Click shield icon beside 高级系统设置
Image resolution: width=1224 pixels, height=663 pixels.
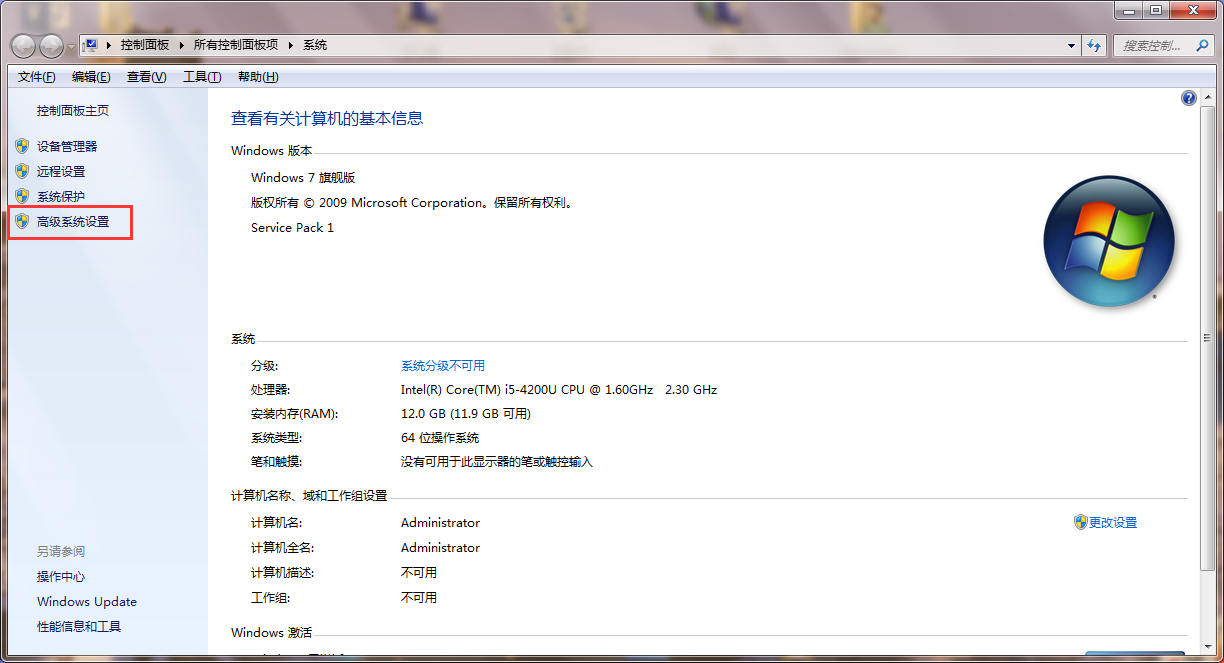pos(22,221)
